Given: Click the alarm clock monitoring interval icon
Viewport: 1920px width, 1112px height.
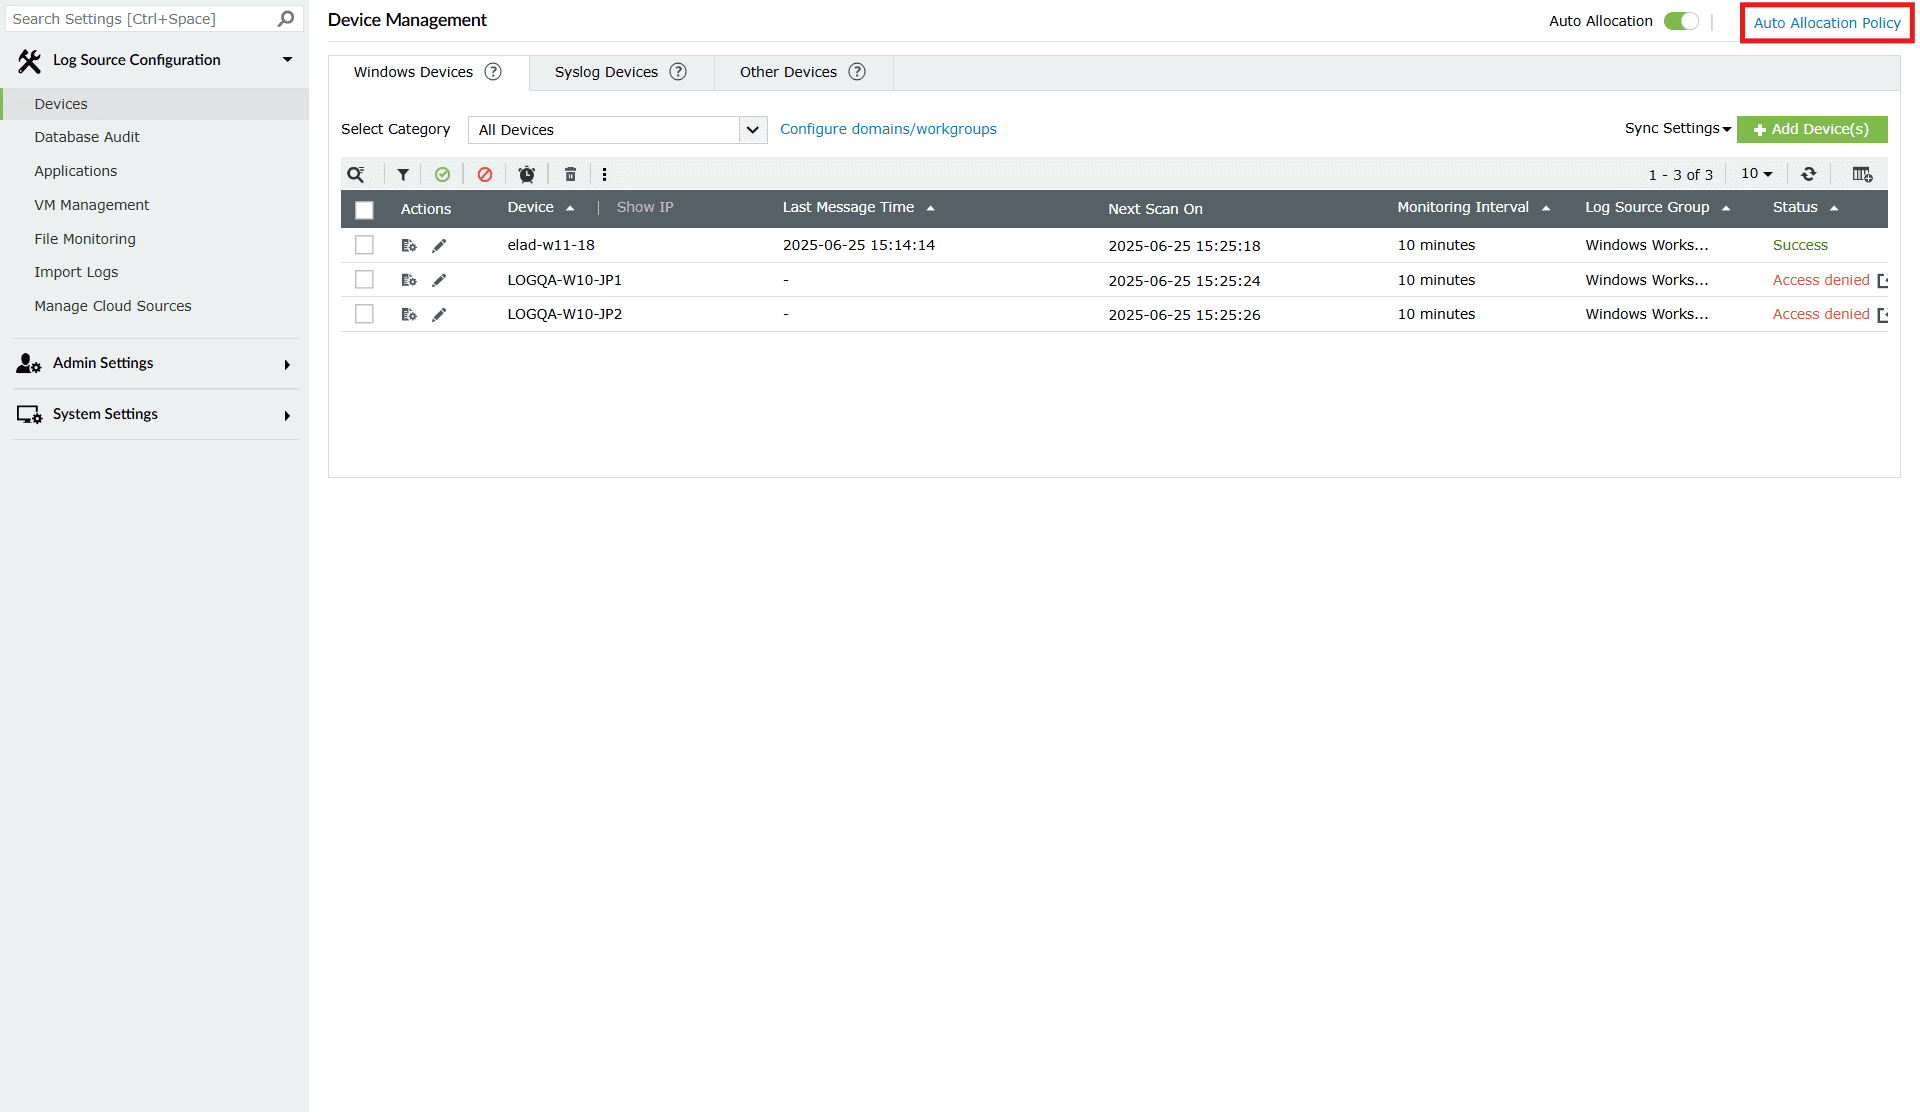Looking at the screenshot, I should pos(527,174).
